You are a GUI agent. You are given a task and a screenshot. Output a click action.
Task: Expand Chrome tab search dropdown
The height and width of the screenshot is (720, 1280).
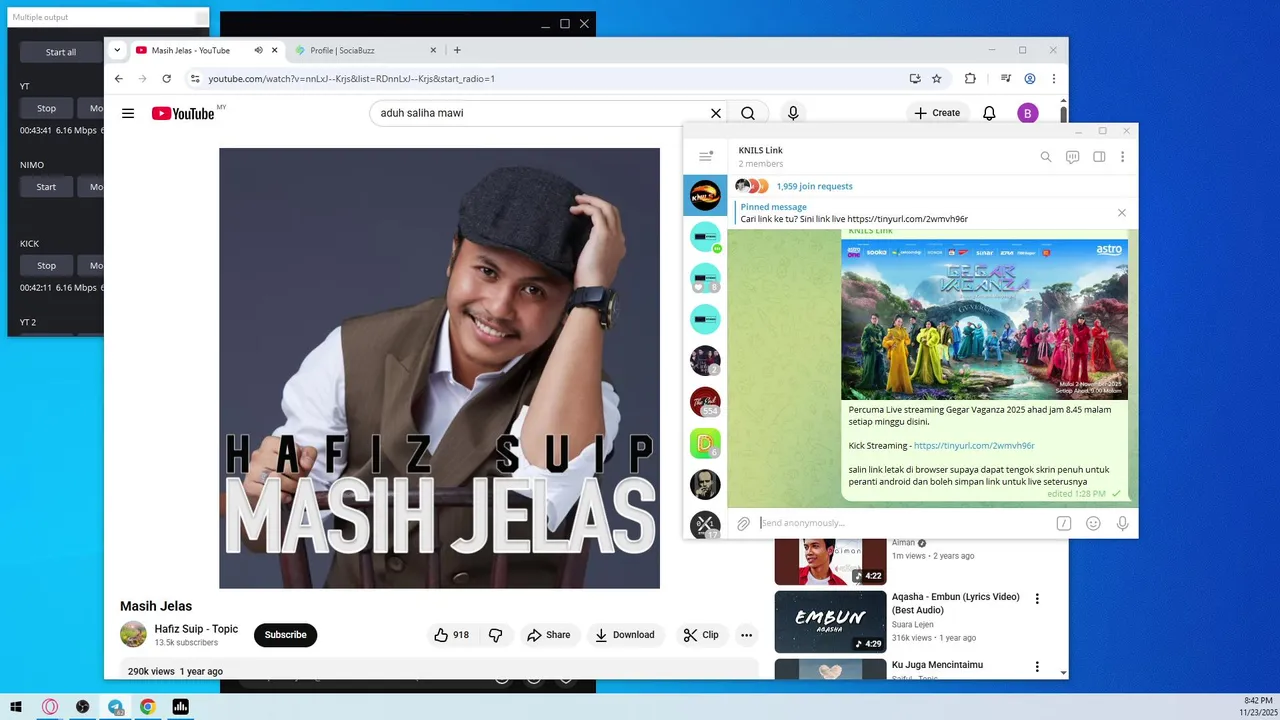click(x=117, y=50)
